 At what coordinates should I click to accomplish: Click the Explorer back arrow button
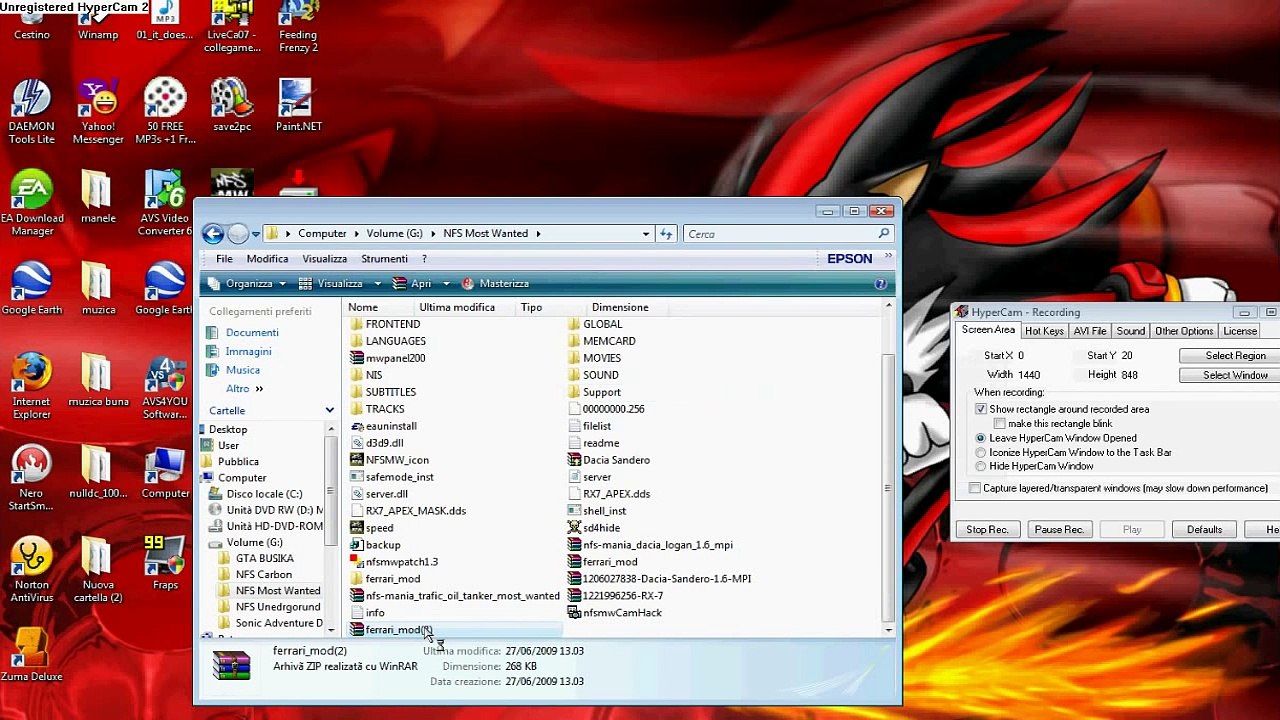click(x=212, y=234)
